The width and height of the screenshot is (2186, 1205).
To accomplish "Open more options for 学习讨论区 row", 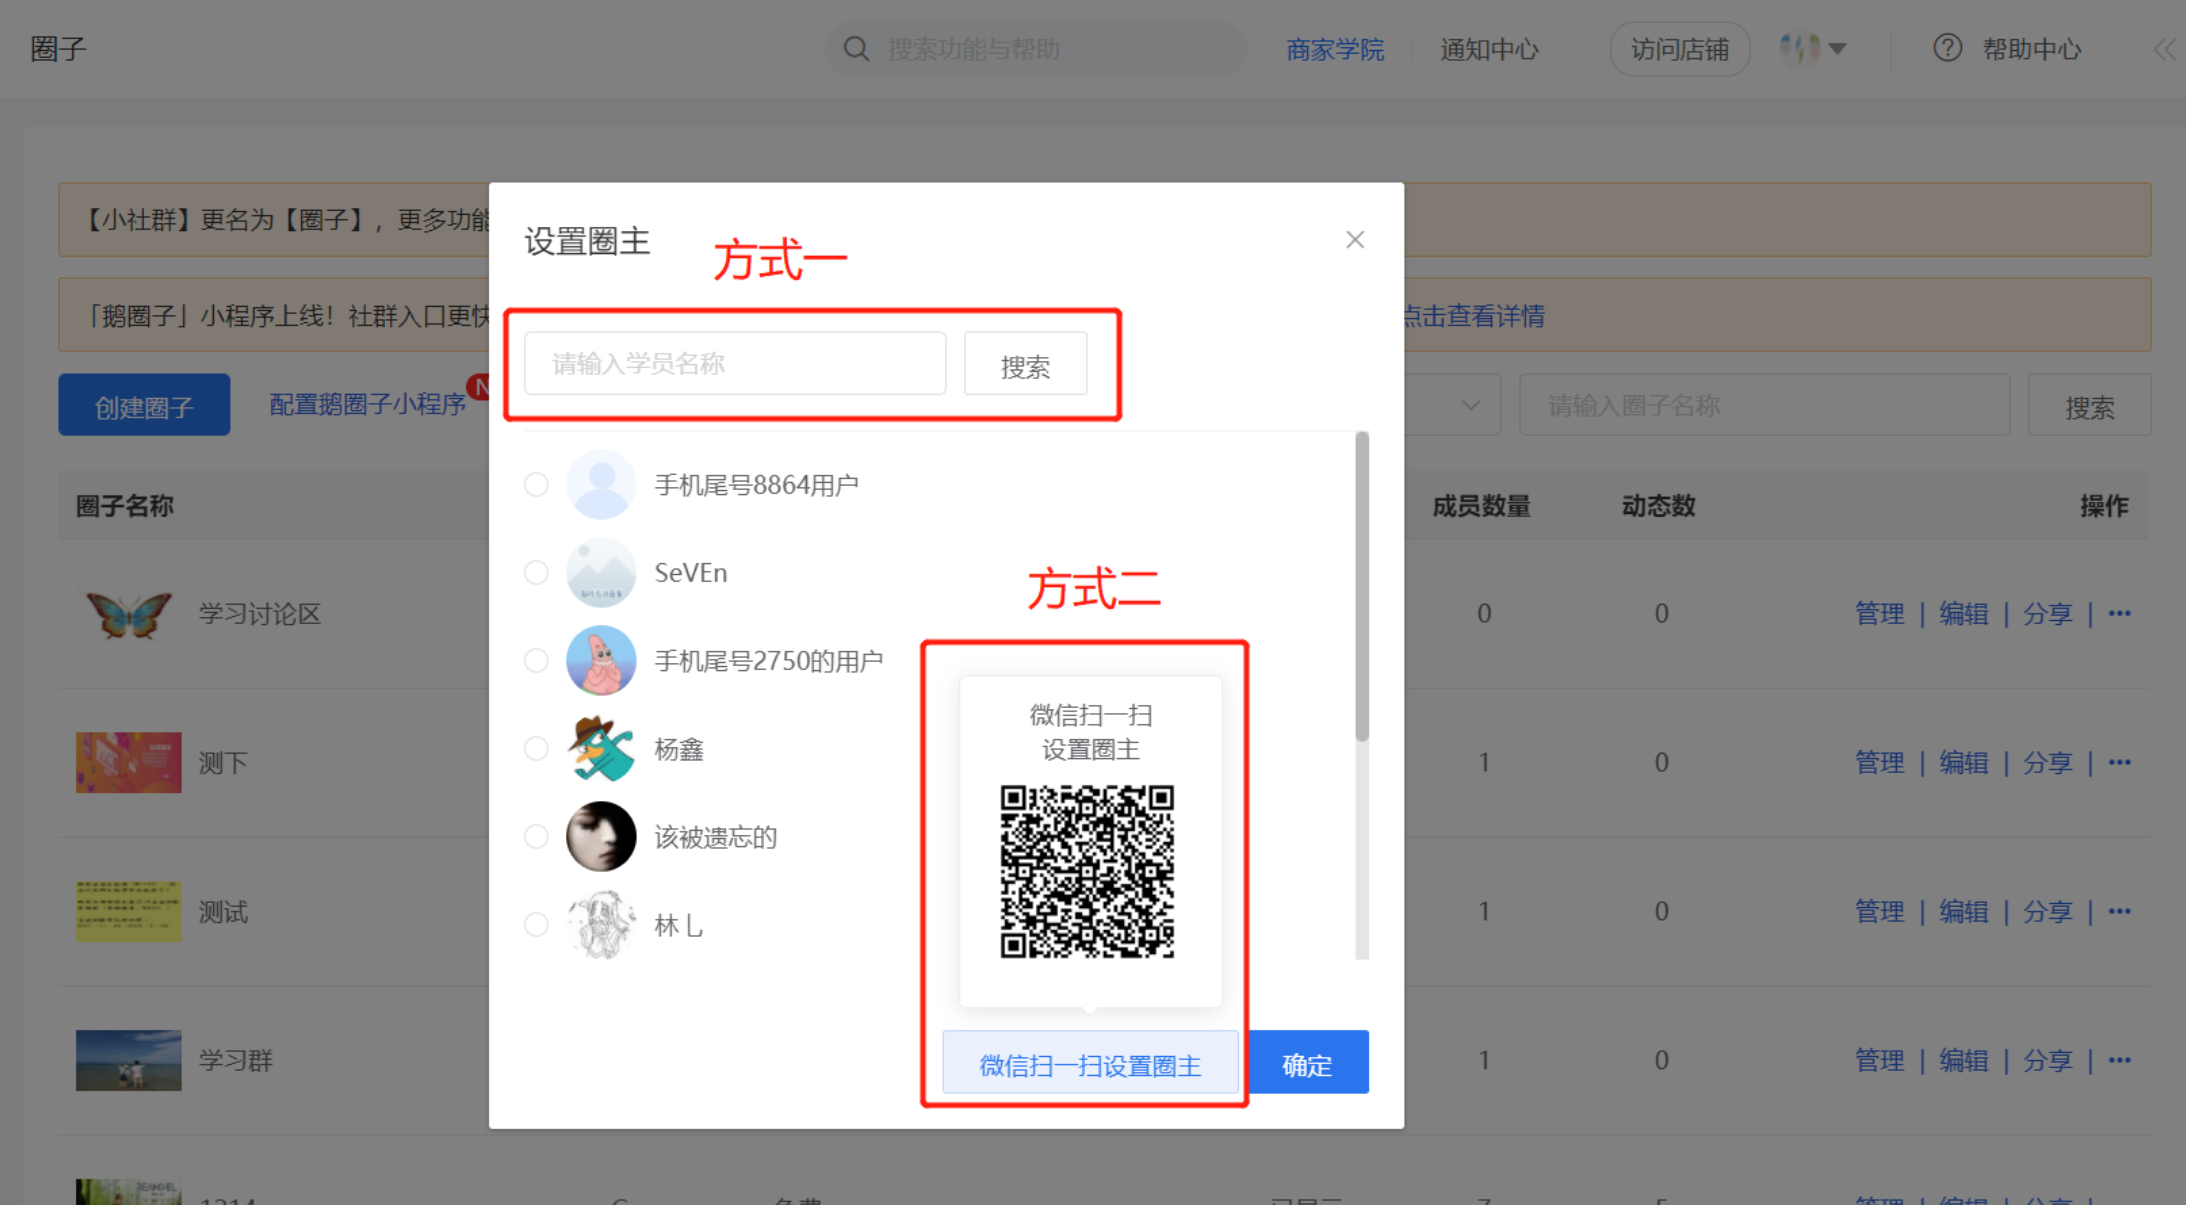I will coord(2120,613).
